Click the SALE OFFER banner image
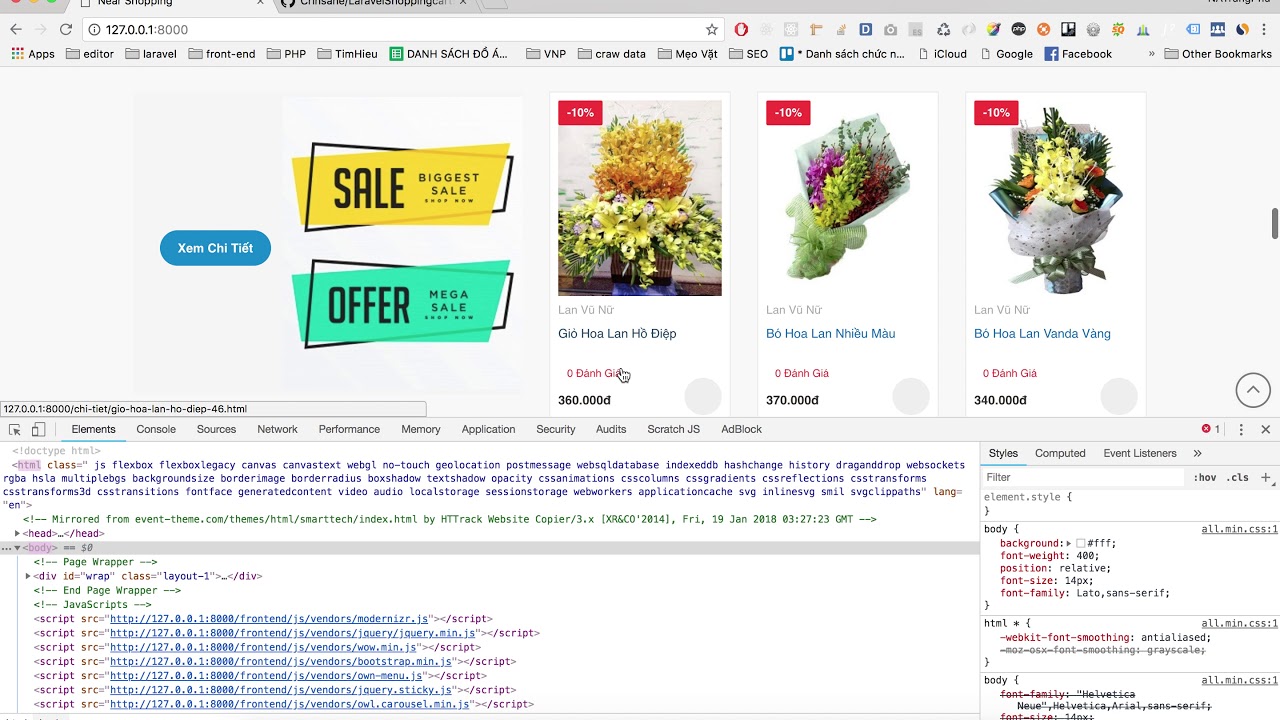The height and width of the screenshot is (720, 1280). click(x=402, y=245)
